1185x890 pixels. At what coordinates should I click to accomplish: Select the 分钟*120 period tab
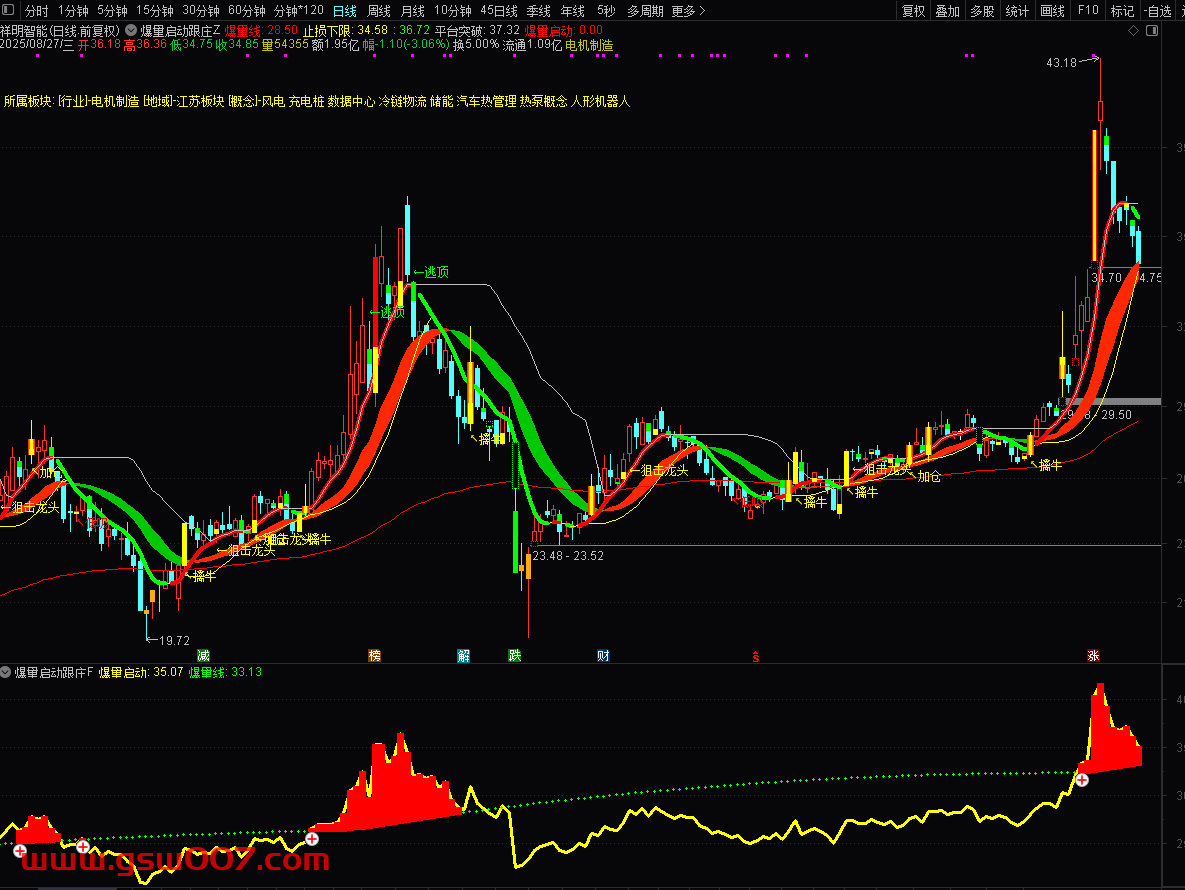coord(299,11)
